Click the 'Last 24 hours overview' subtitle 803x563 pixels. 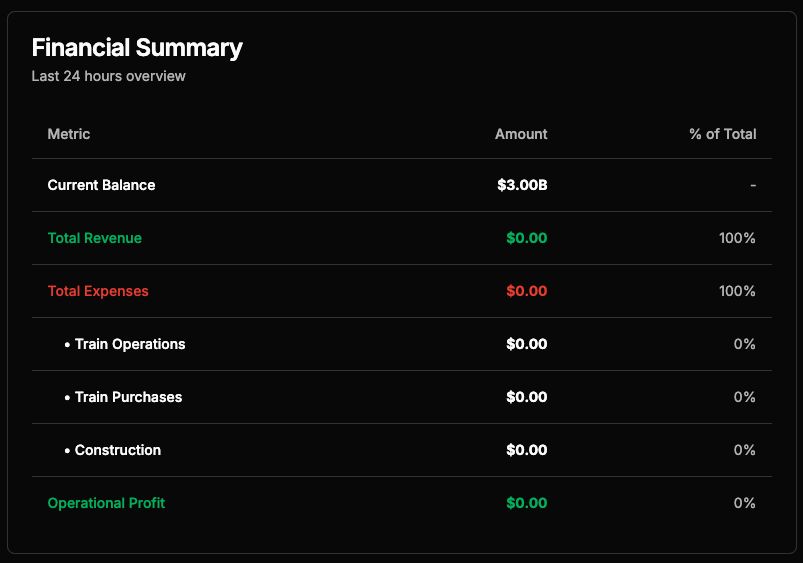108,76
